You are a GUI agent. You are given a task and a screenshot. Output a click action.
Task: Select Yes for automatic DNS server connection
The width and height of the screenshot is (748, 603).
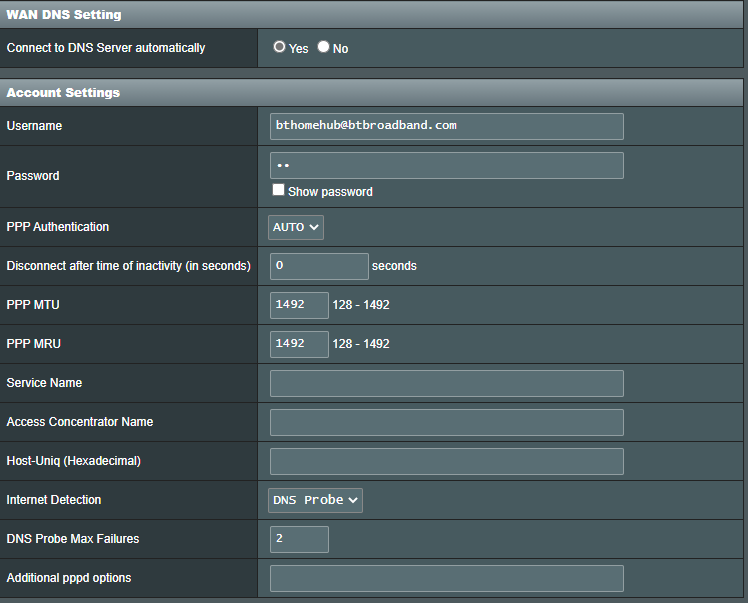point(279,47)
